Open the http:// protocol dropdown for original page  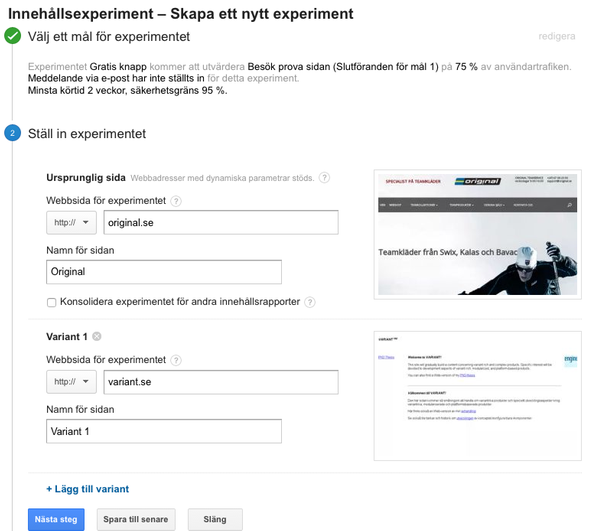71,222
